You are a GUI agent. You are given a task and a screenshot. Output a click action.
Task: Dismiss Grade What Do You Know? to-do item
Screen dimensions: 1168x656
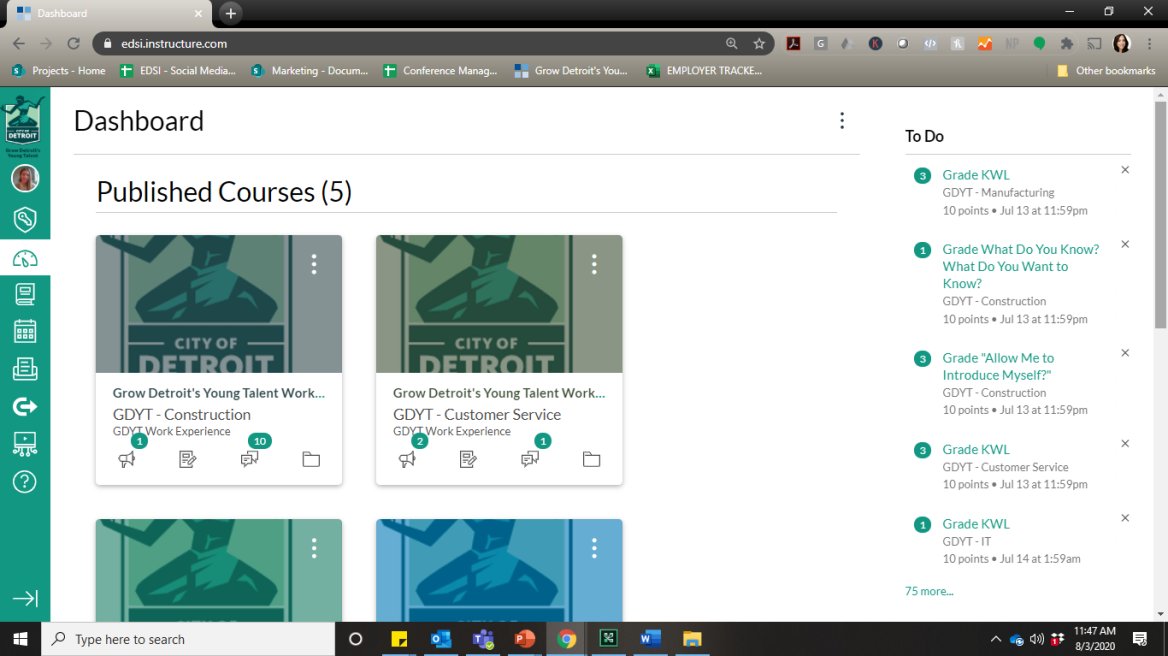tap(1125, 244)
